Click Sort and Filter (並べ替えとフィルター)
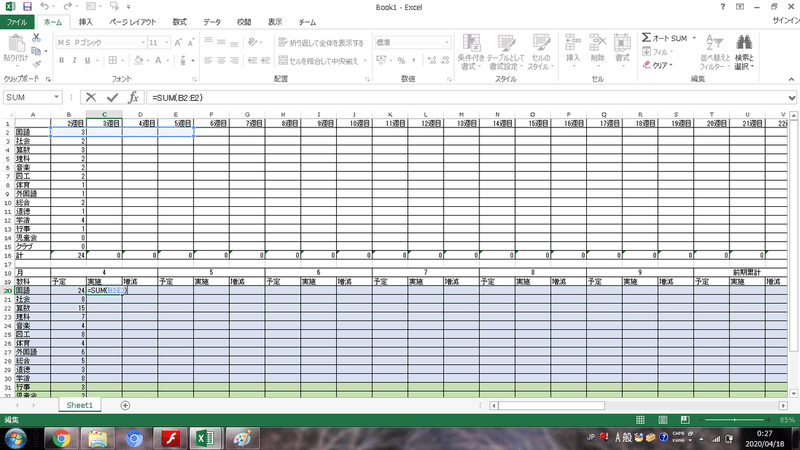800x450 pixels. pos(714,52)
